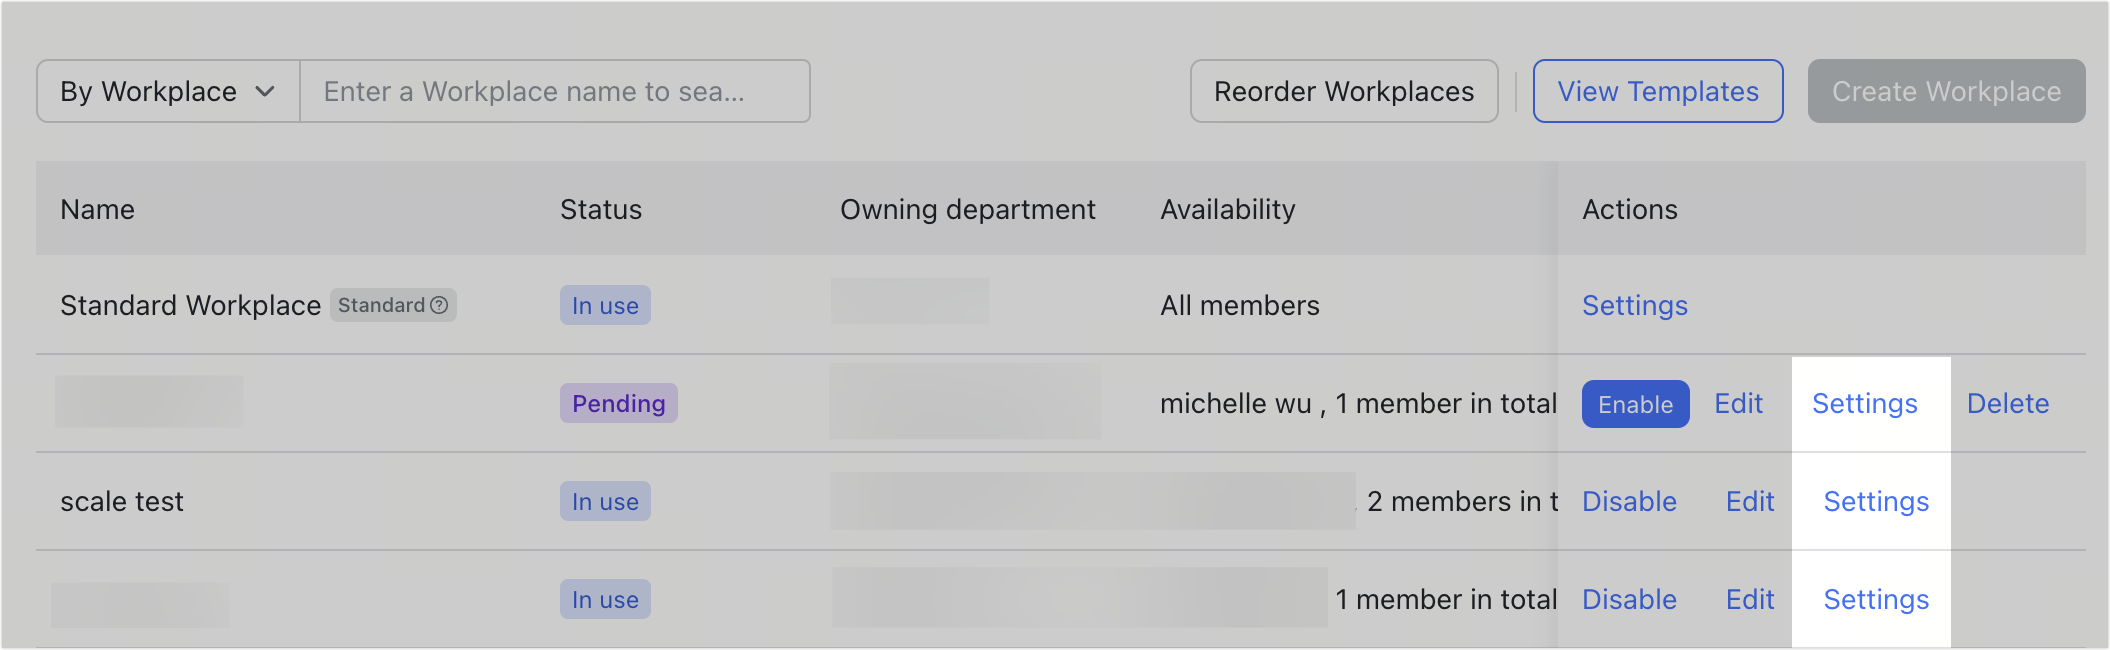
Task: Click the All members availability cell
Action: [1240, 305]
